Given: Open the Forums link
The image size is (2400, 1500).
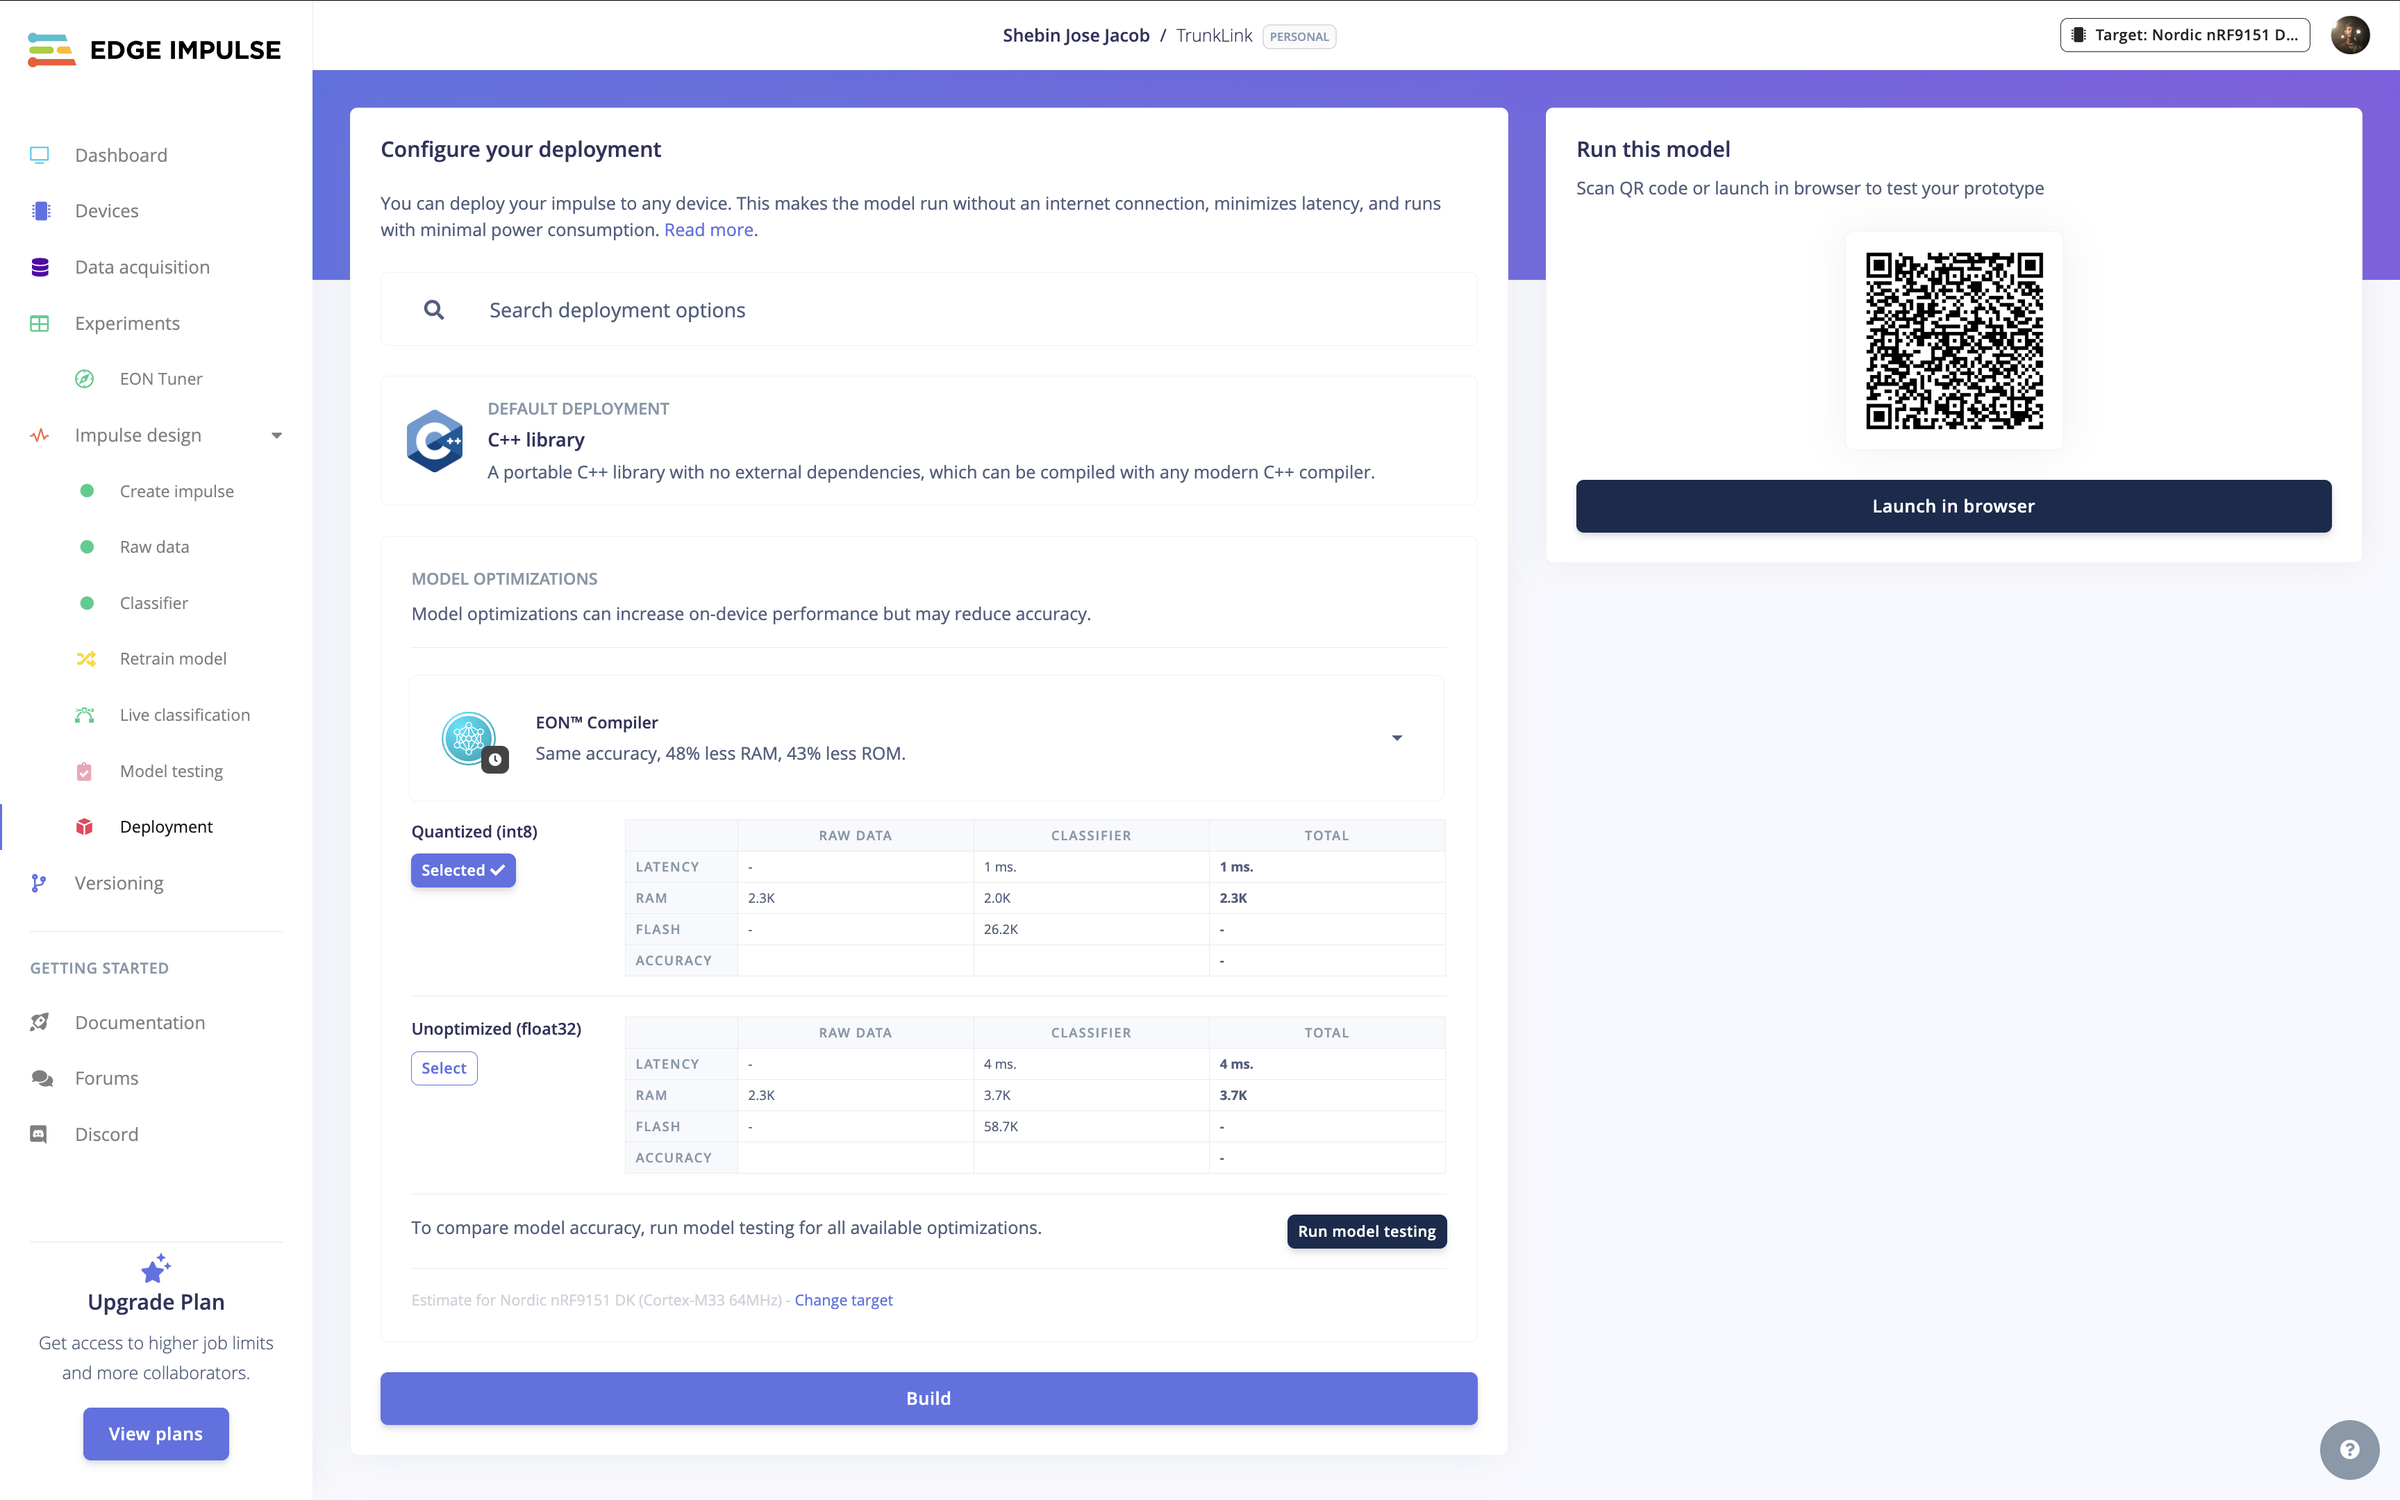Looking at the screenshot, I should coord(107,1078).
